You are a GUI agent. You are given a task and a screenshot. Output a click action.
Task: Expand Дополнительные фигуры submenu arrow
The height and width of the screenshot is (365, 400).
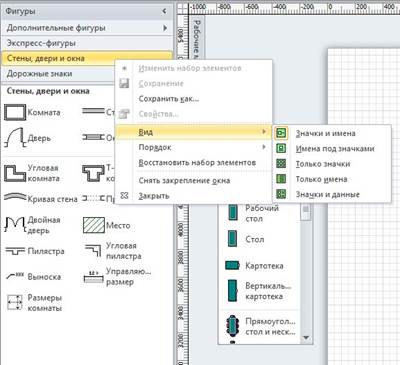[x=165, y=28]
